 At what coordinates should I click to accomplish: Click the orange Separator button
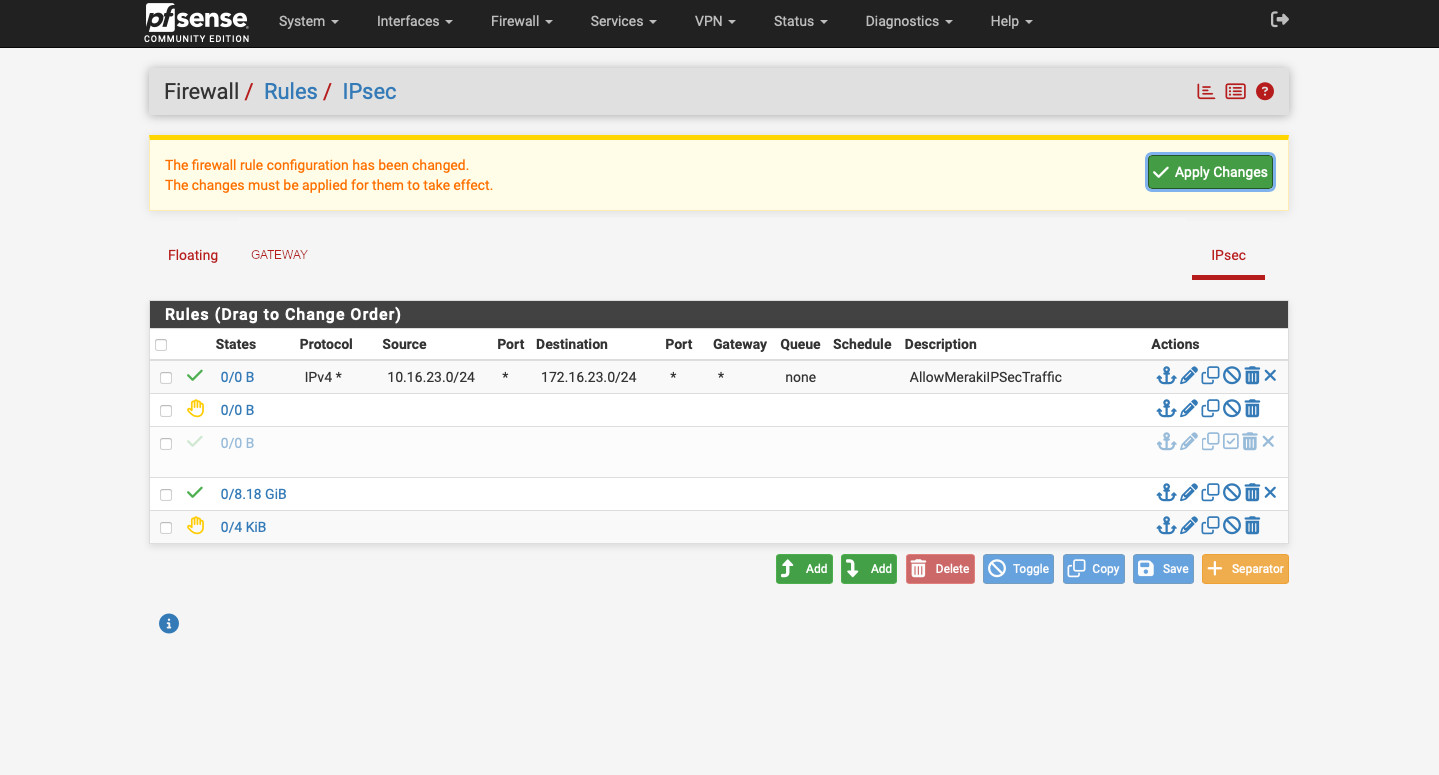pyautogui.click(x=1245, y=569)
